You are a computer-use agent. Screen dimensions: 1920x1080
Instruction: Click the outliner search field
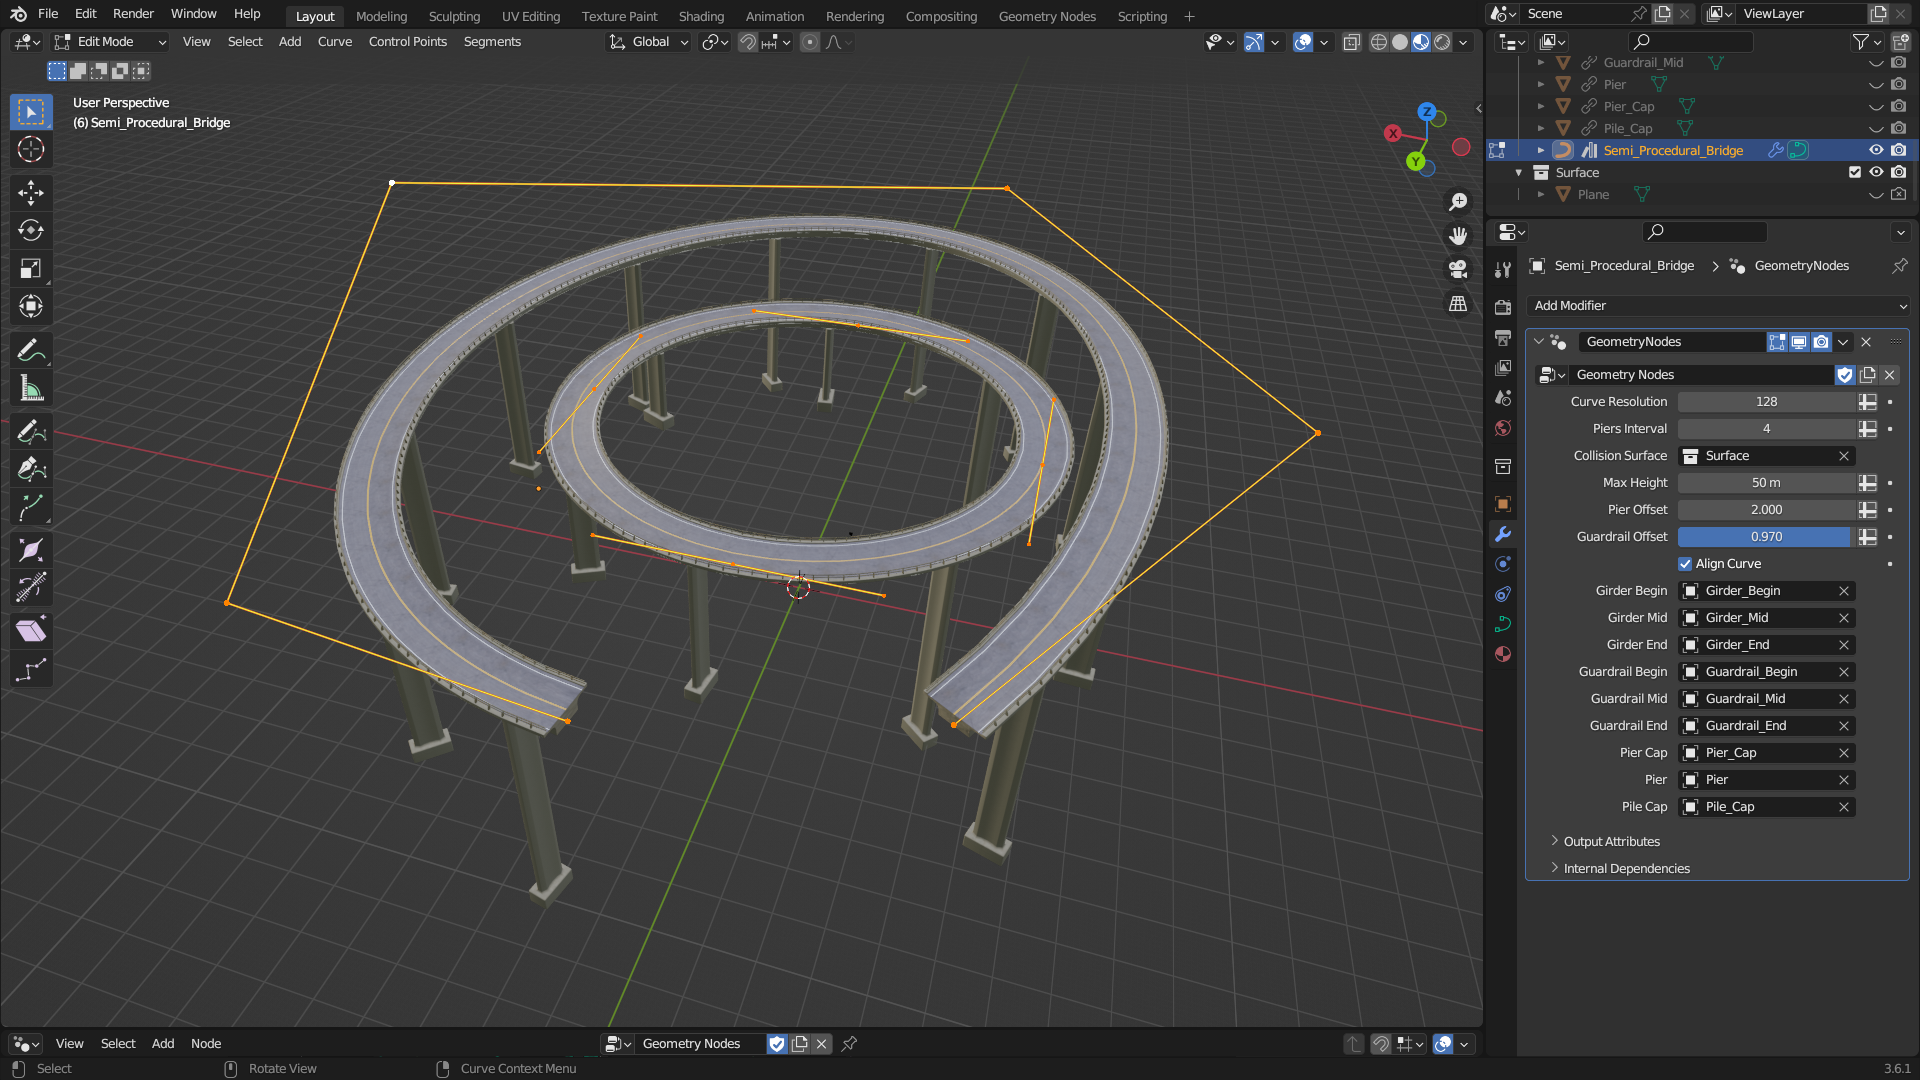coord(1690,42)
